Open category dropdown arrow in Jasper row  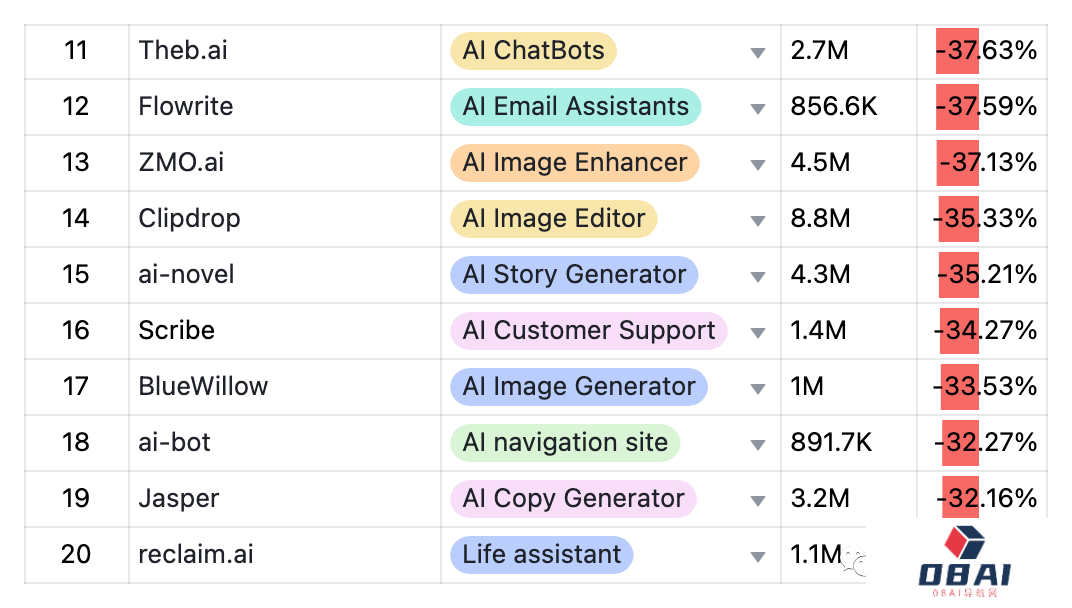tap(757, 501)
